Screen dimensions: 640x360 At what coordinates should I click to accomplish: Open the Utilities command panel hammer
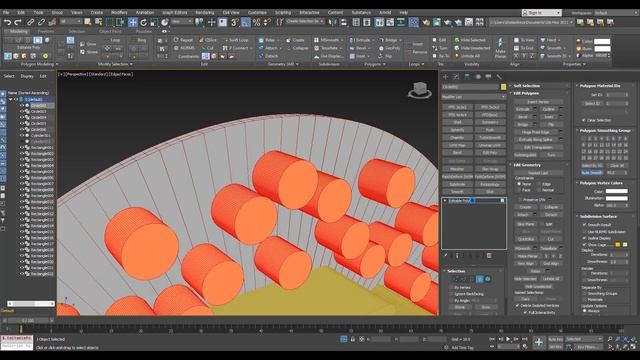[499, 77]
